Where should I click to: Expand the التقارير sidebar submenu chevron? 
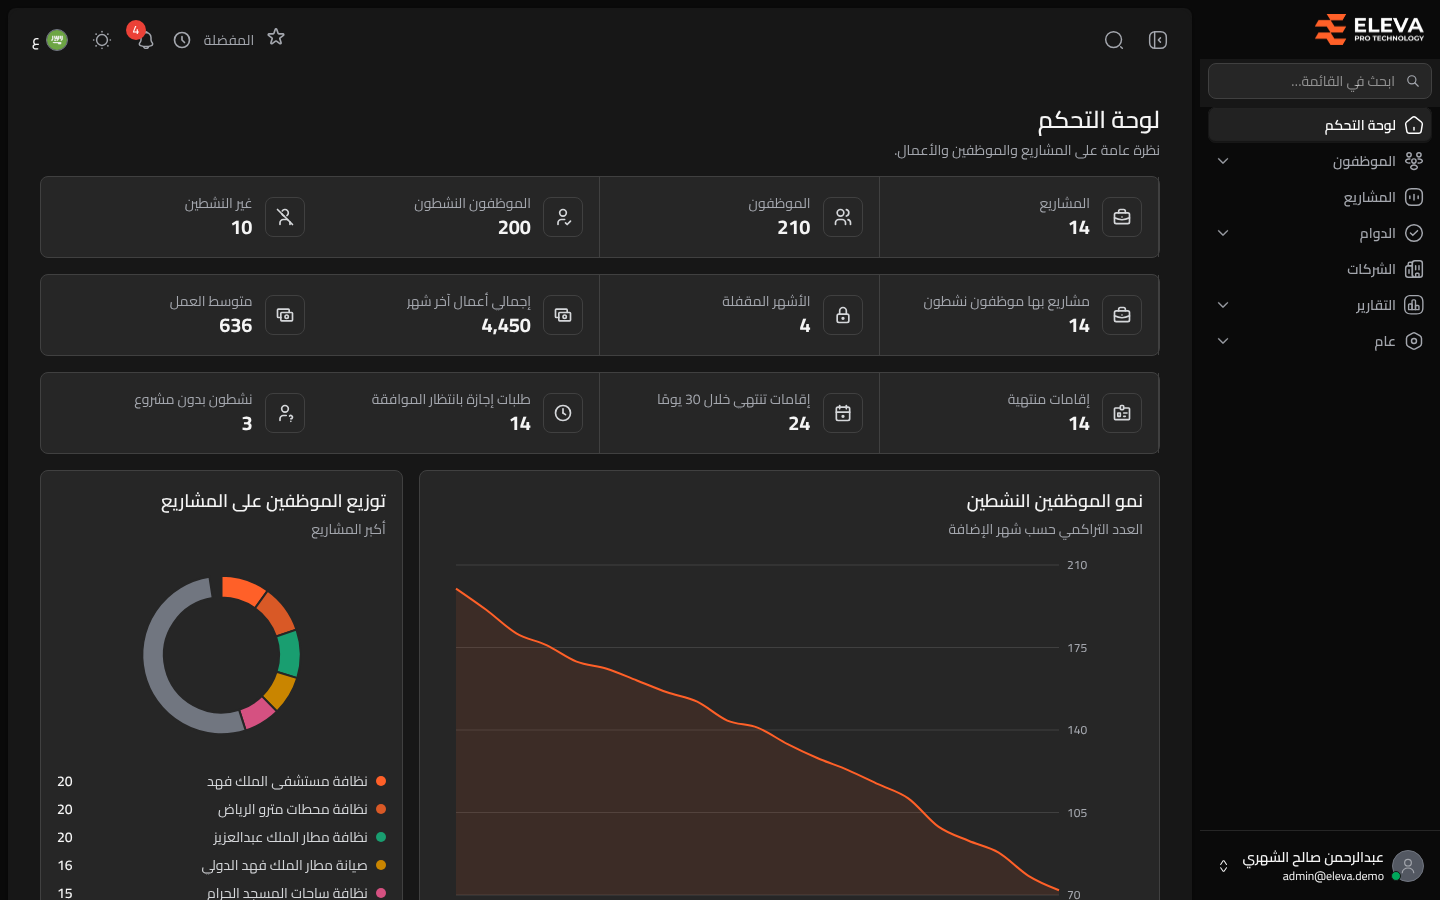1223,305
